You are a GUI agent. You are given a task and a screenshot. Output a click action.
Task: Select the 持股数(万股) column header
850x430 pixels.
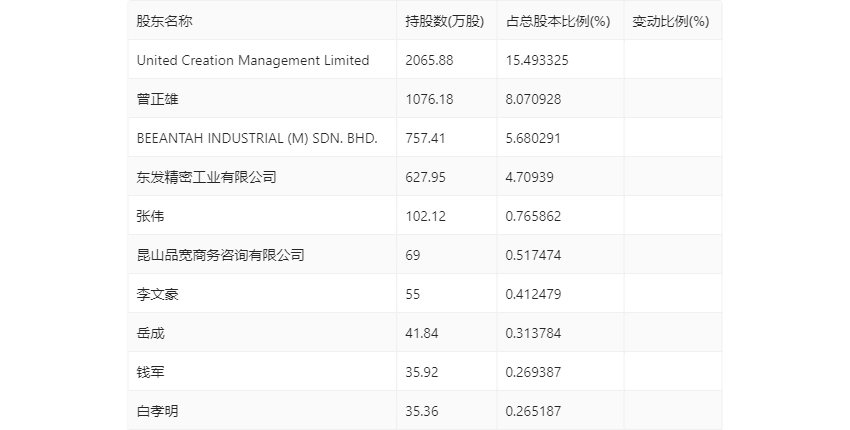pyautogui.click(x=445, y=21)
